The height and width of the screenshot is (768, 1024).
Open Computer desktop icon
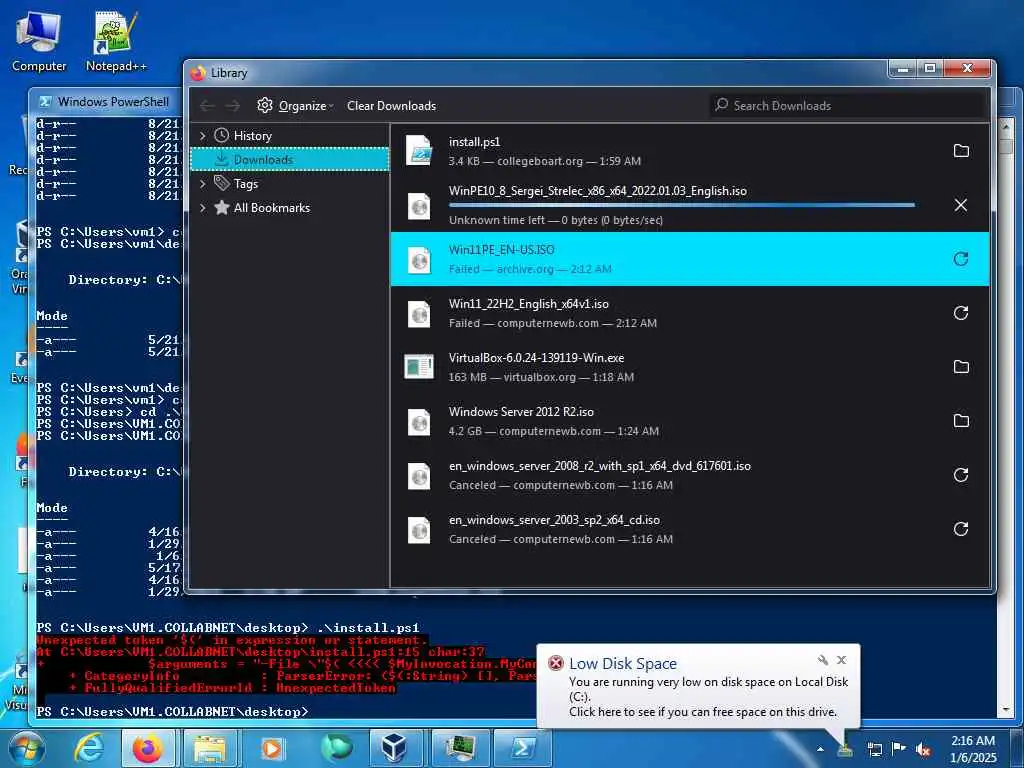tap(39, 41)
